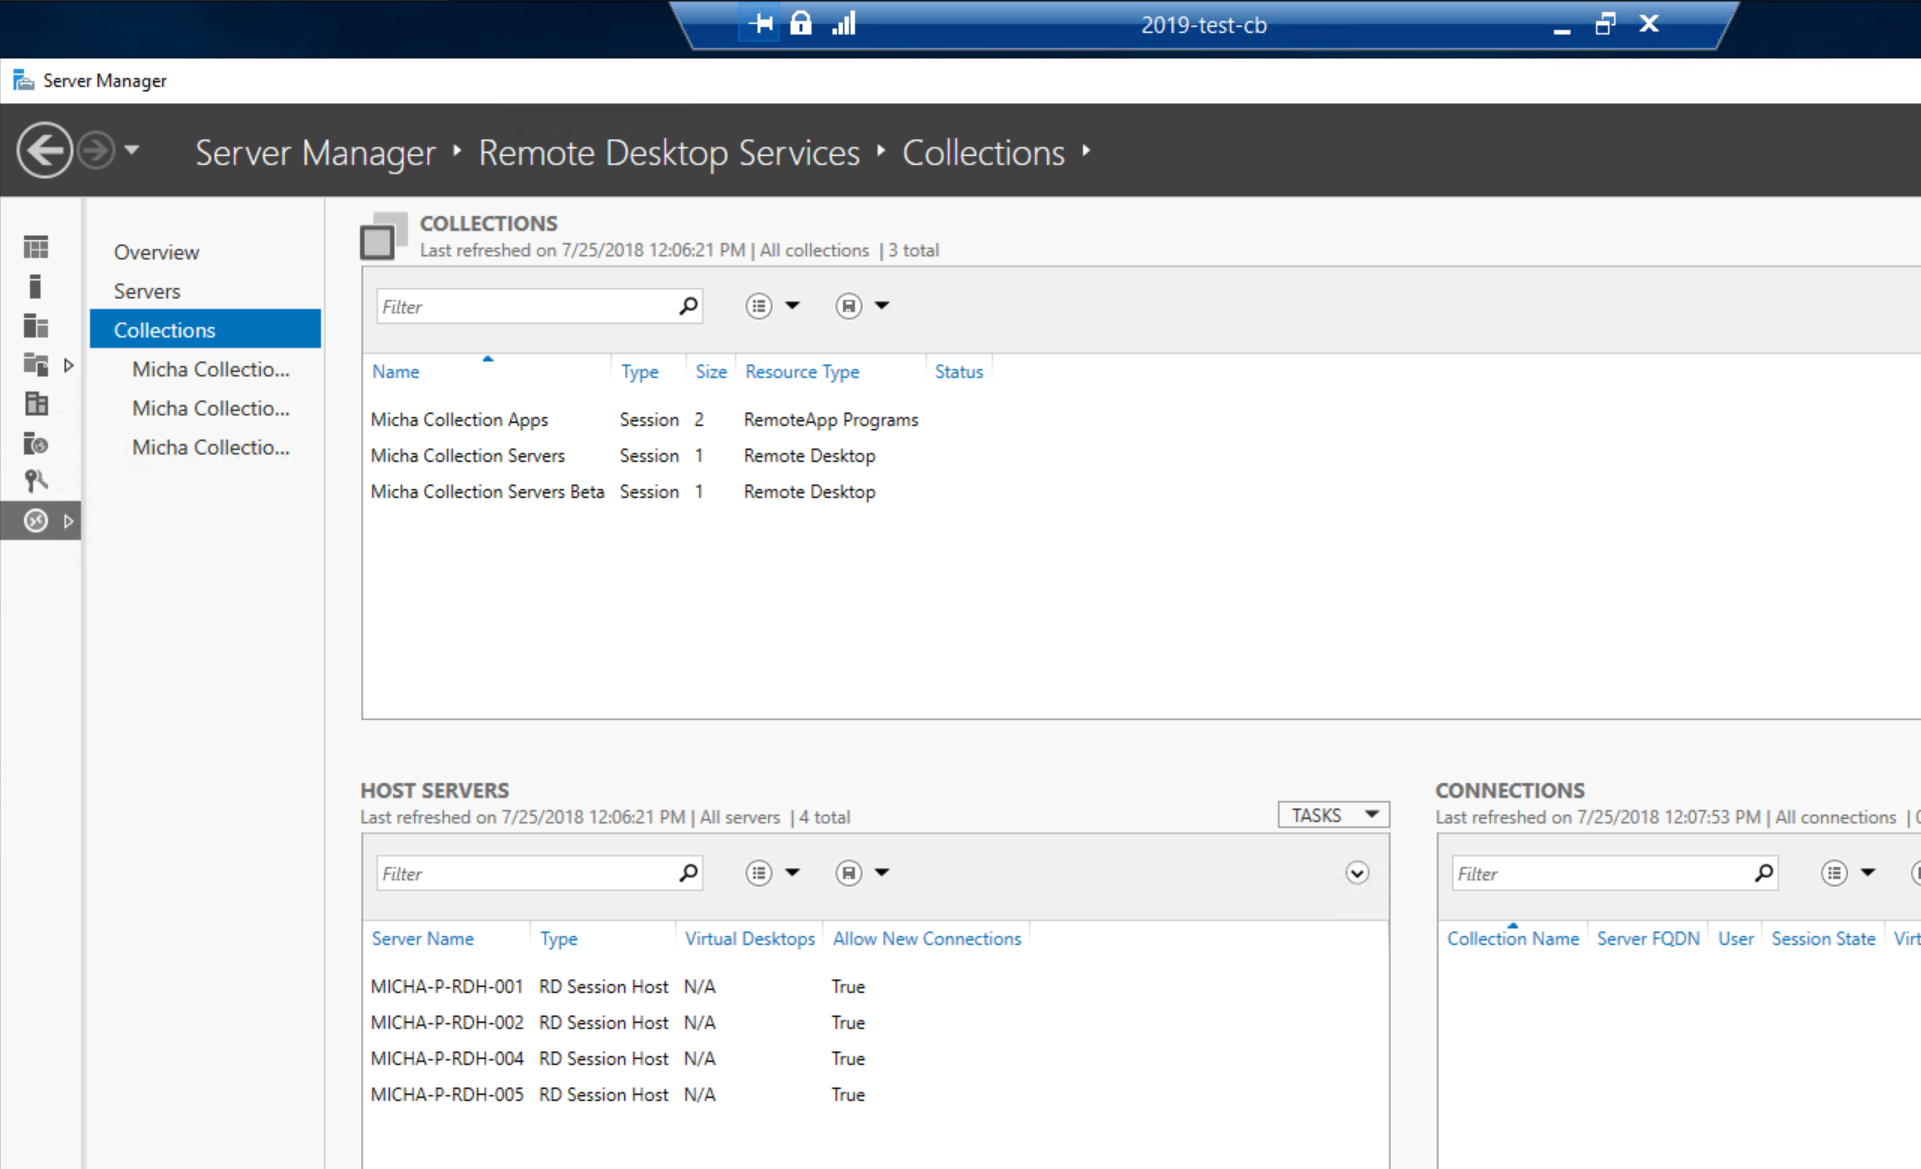Viewport: 1921px width, 1169px height.
Task: Open navigation history dropdown arrow
Action: [x=131, y=151]
